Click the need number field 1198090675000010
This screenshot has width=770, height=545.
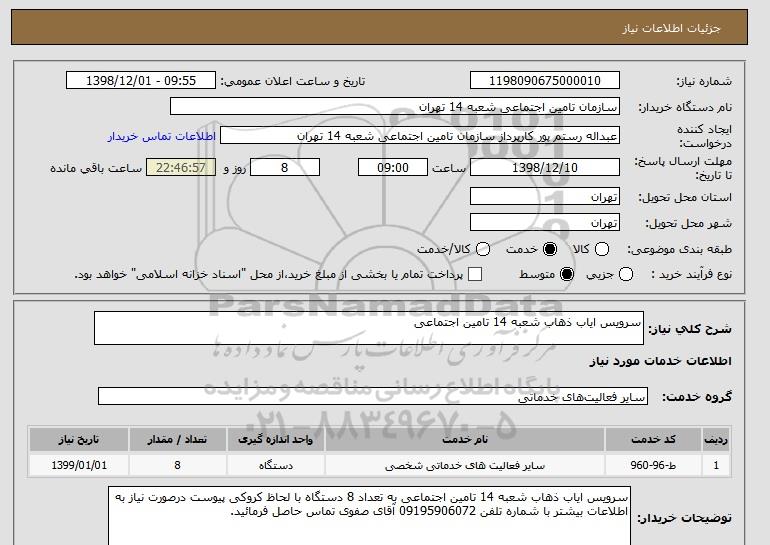tap(545, 81)
